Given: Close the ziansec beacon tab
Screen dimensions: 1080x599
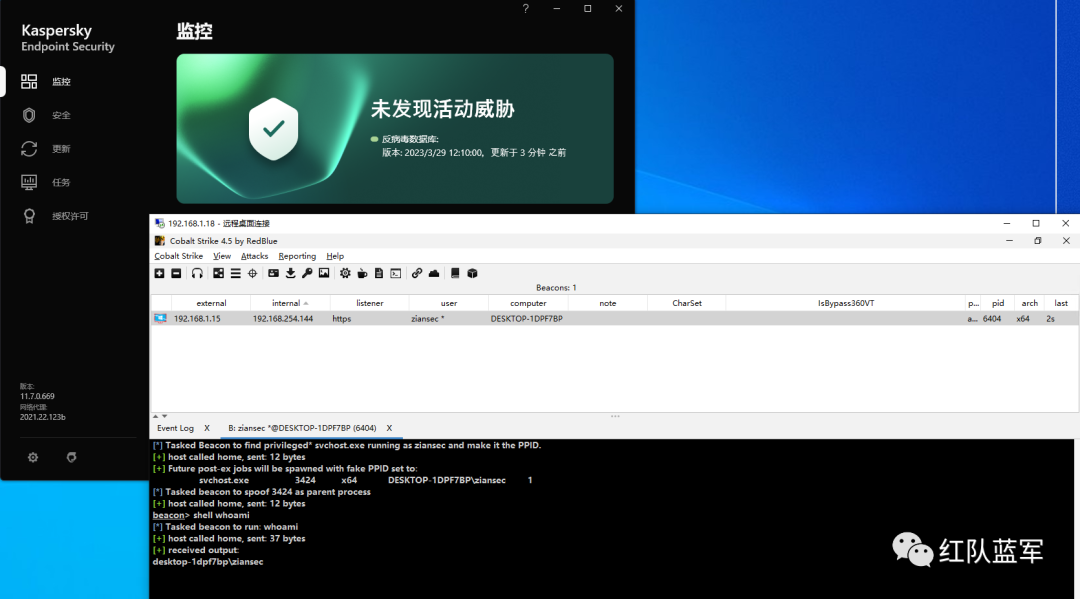Looking at the screenshot, I should point(389,428).
